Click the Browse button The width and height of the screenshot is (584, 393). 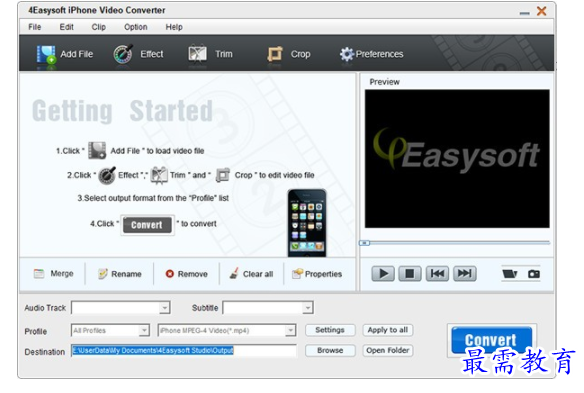330,351
